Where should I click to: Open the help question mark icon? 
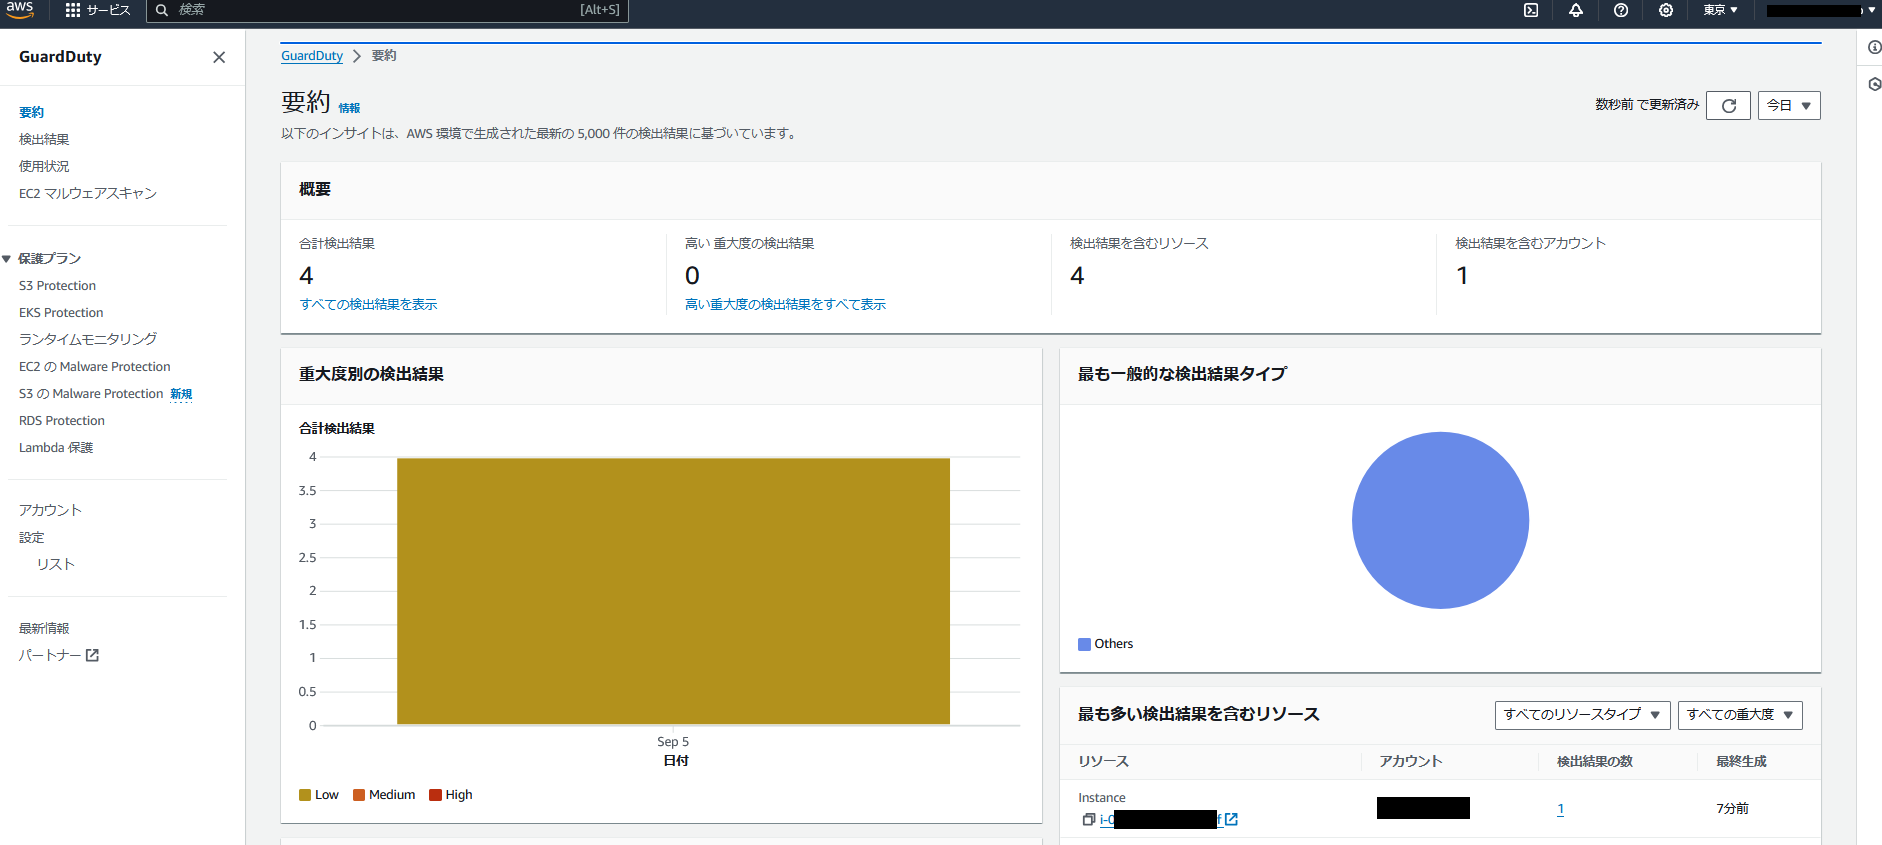tap(1621, 10)
